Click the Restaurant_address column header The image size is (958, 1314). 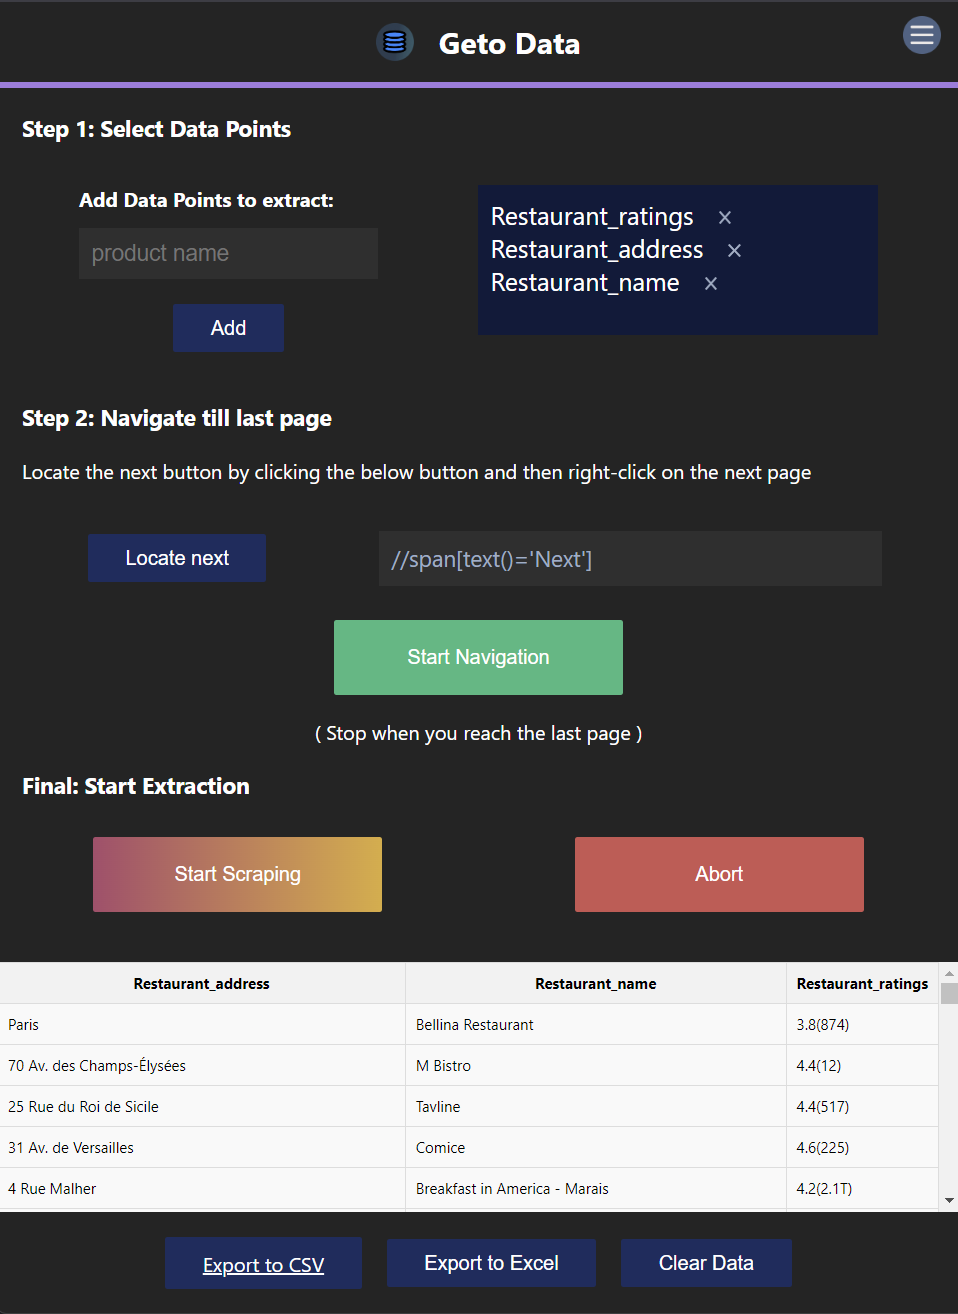(x=202, y=984)
